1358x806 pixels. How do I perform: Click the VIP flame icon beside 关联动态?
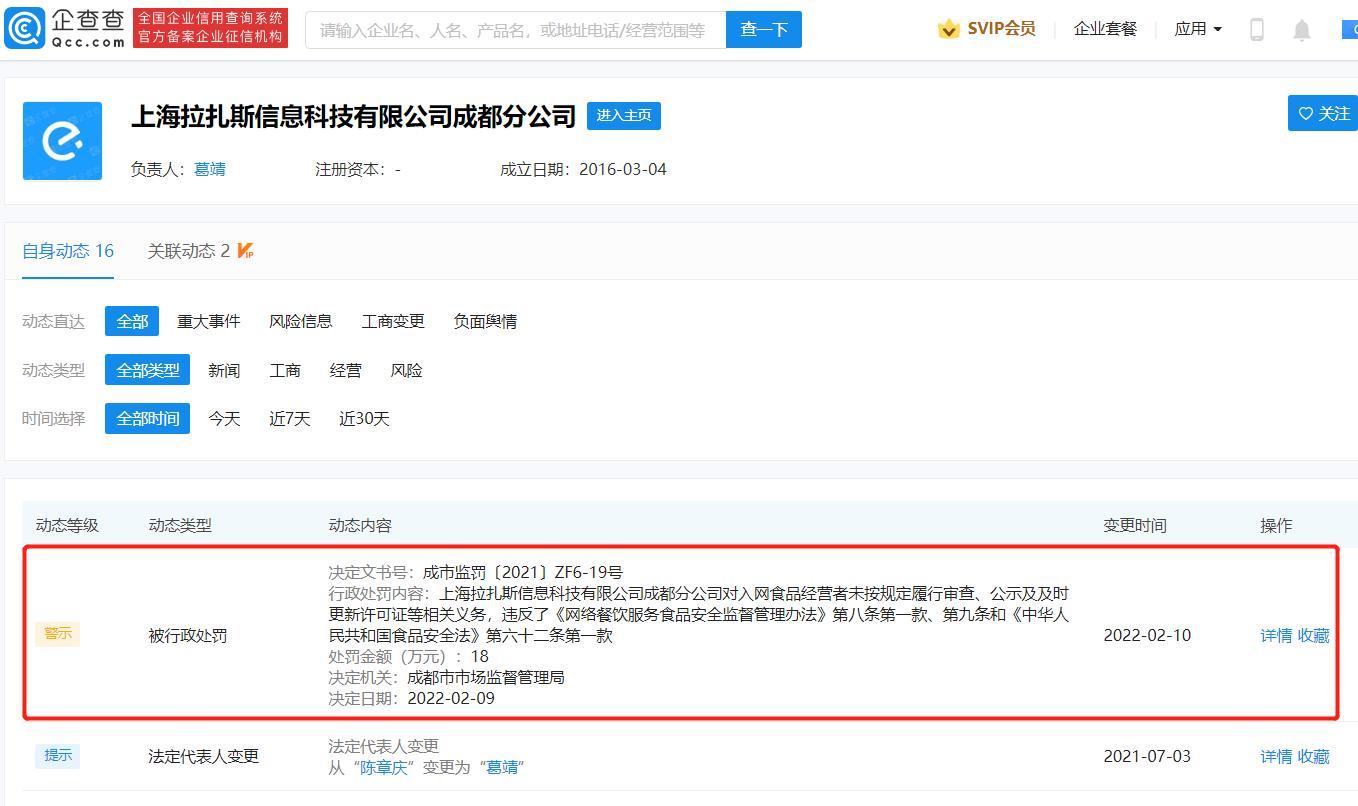245,248
